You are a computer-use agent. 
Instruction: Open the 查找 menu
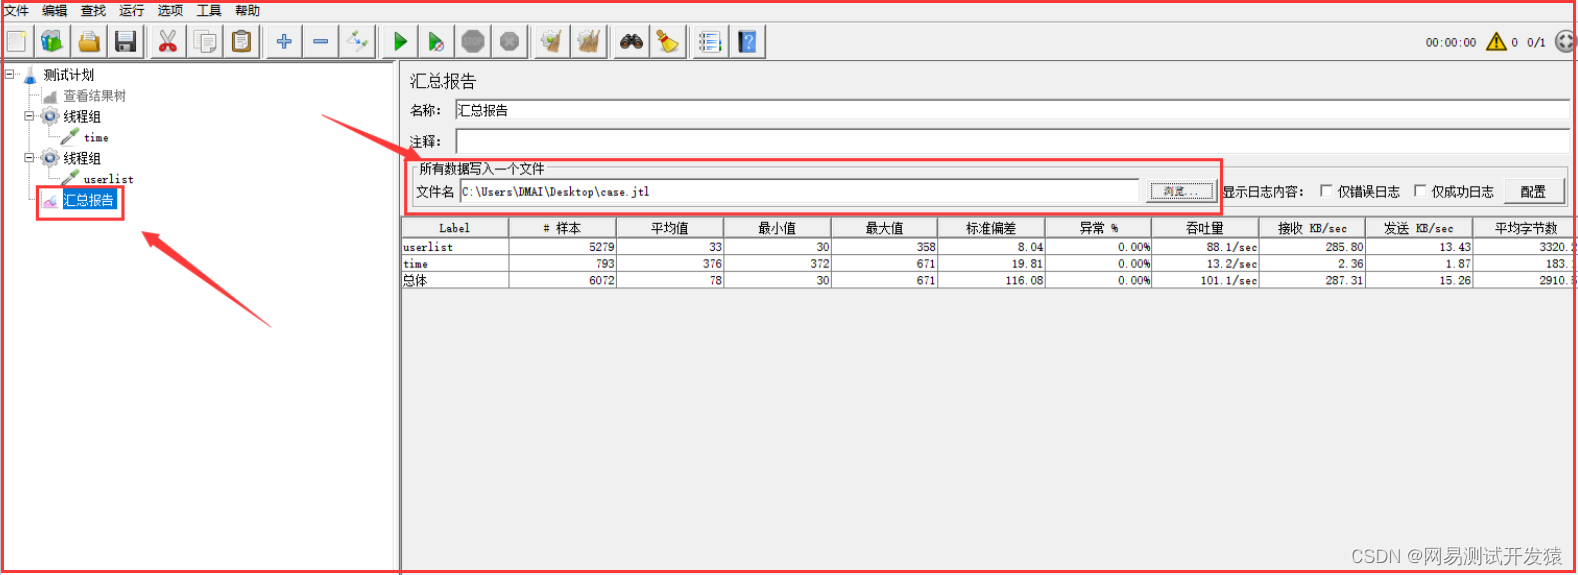pyautogui.click(x=93, y=11)
